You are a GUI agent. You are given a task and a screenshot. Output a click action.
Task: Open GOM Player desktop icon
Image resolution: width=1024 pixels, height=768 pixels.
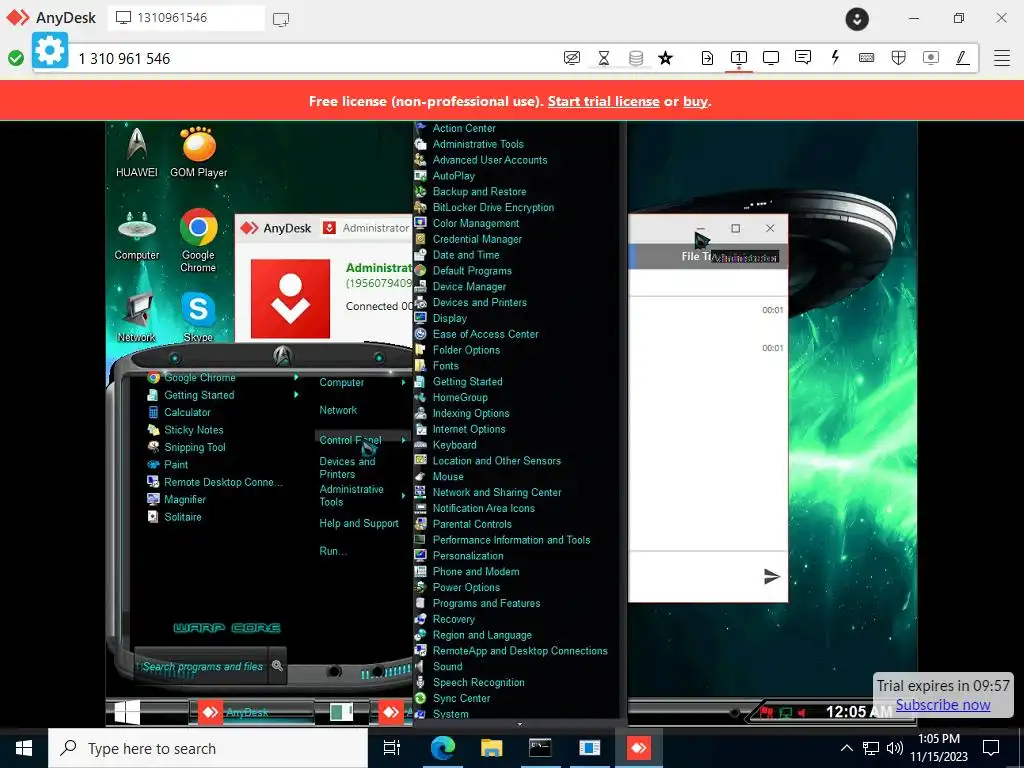[x=199, y=152]
